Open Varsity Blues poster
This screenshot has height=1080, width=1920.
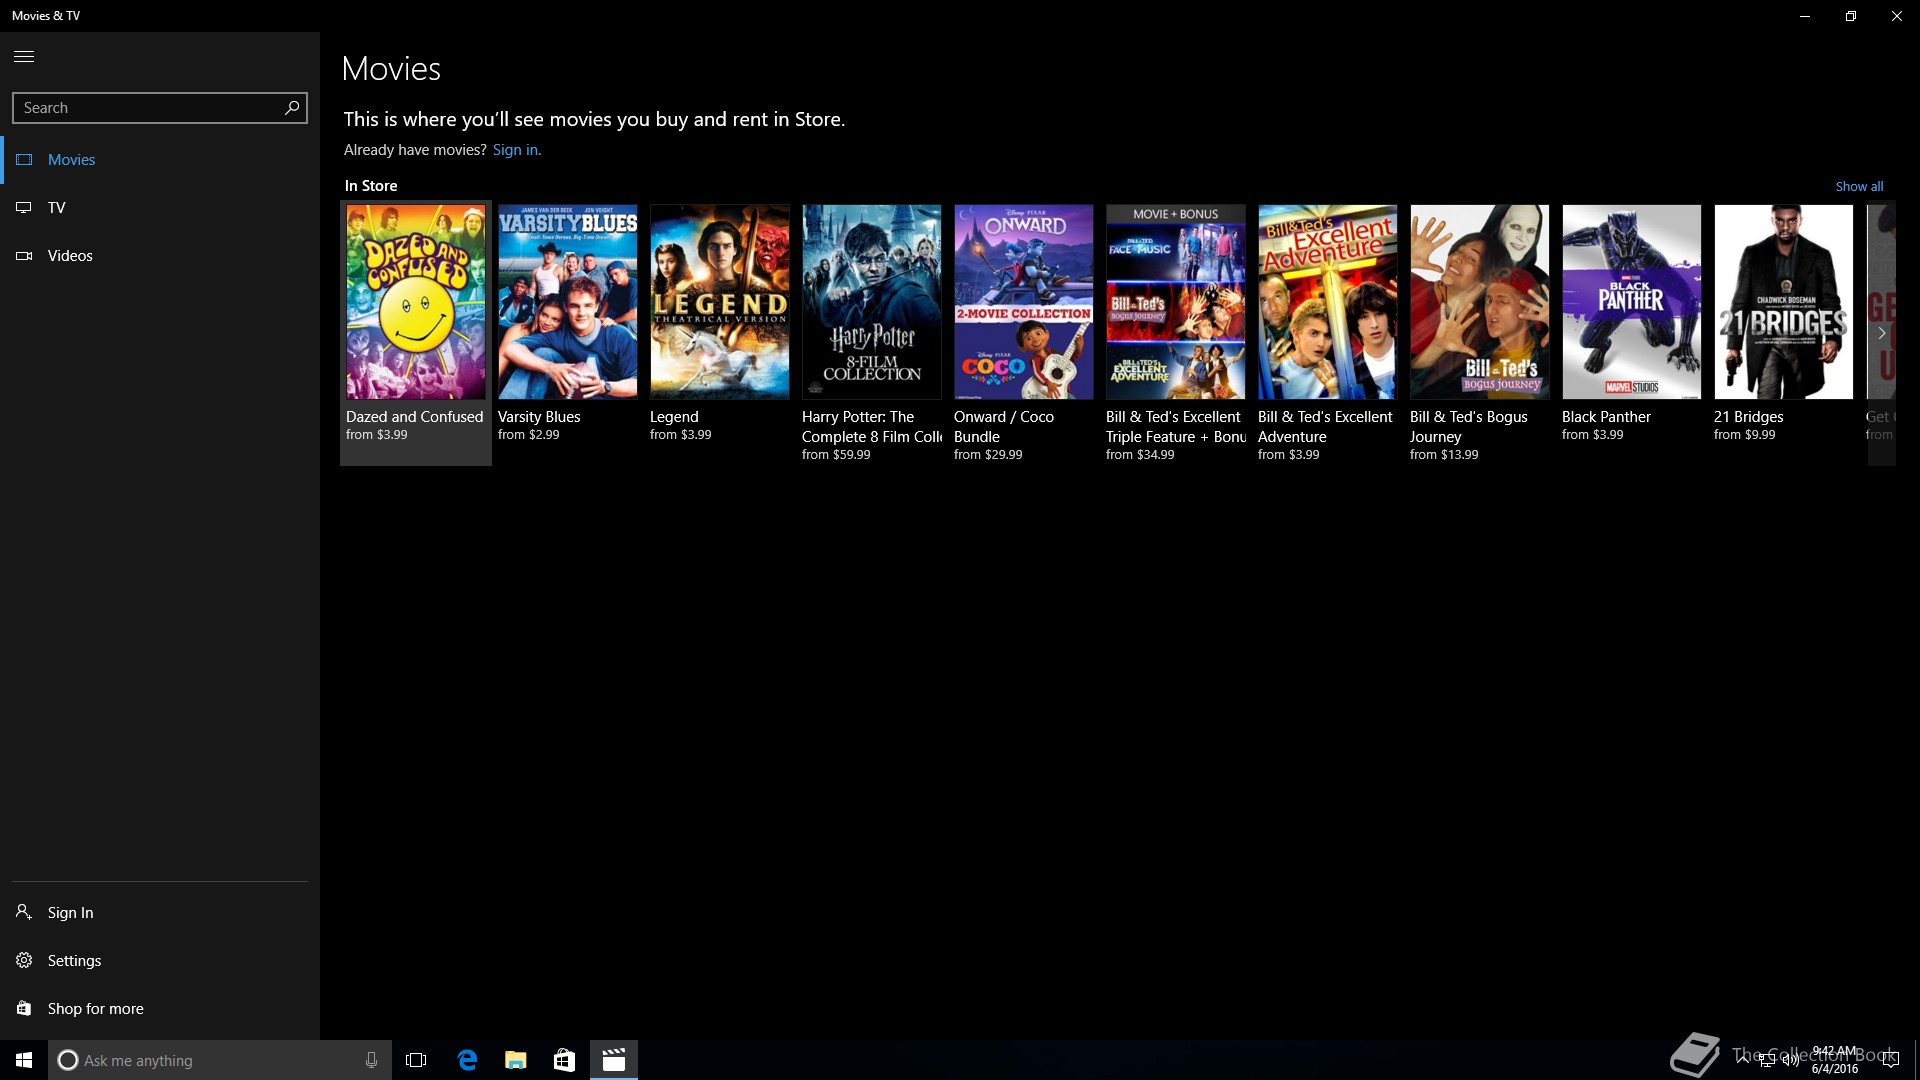(x=568, y=302)
